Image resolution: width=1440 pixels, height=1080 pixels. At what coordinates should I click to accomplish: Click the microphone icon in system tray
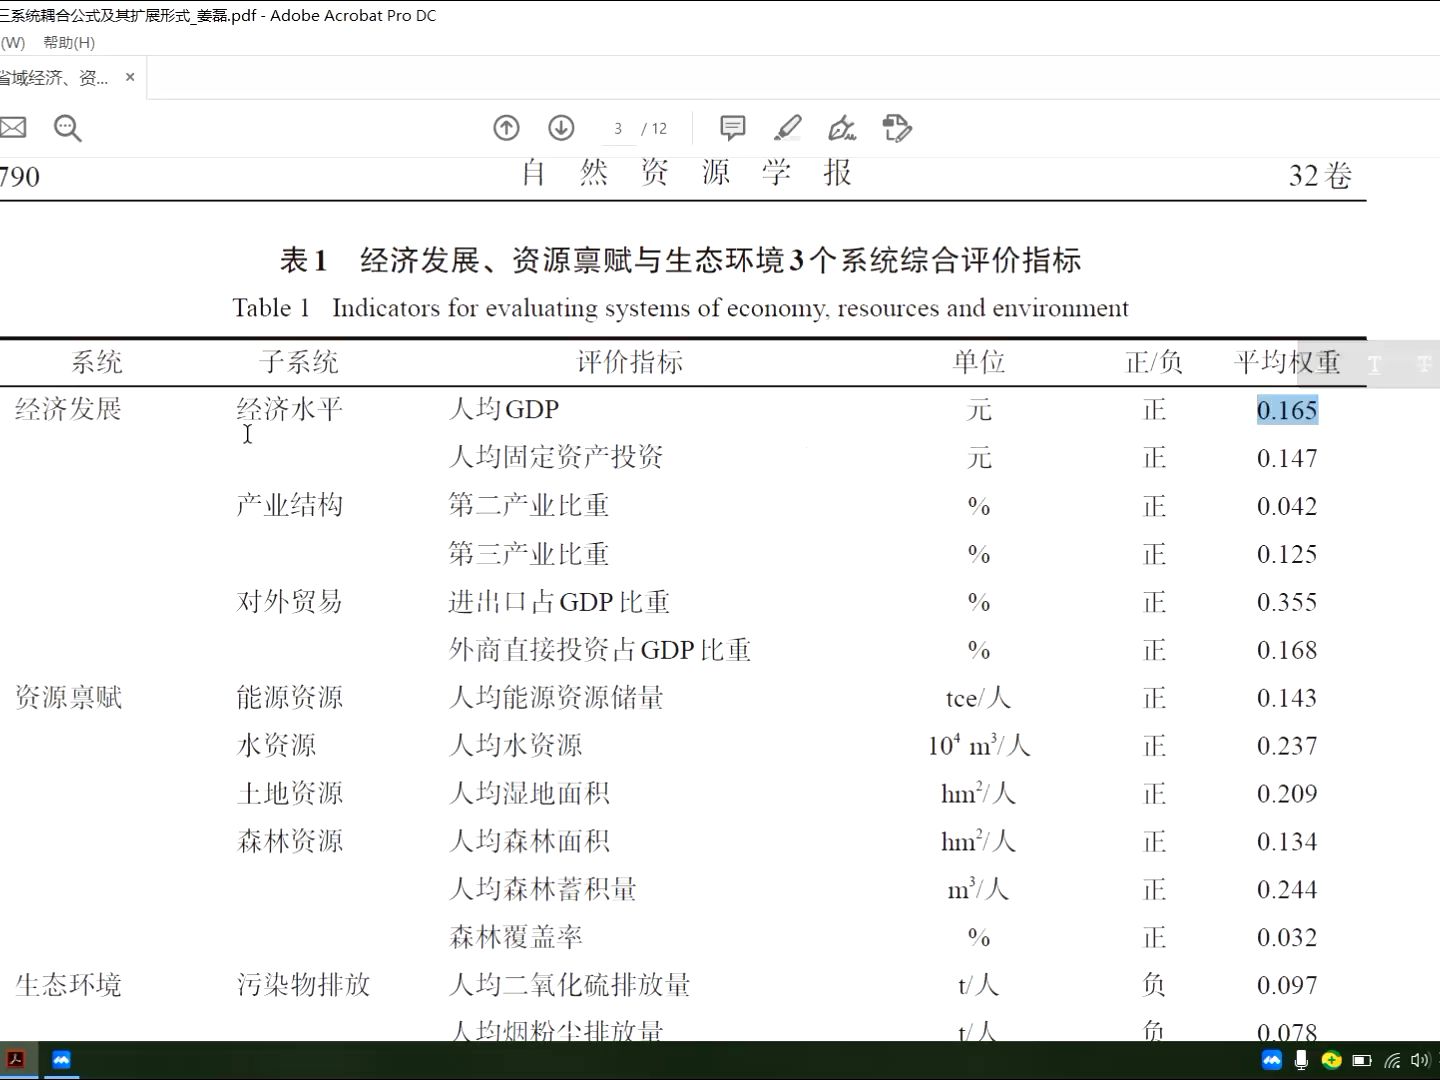click(1302, 1060)
